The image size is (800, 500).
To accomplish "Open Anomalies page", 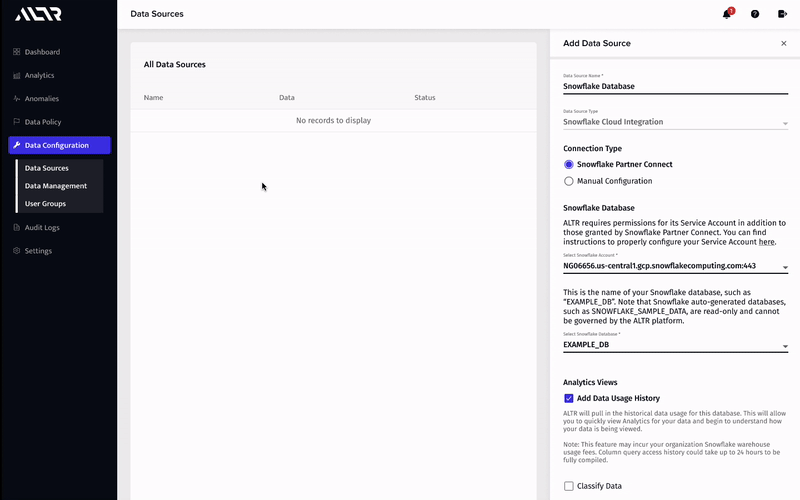I will coord(42,99).
